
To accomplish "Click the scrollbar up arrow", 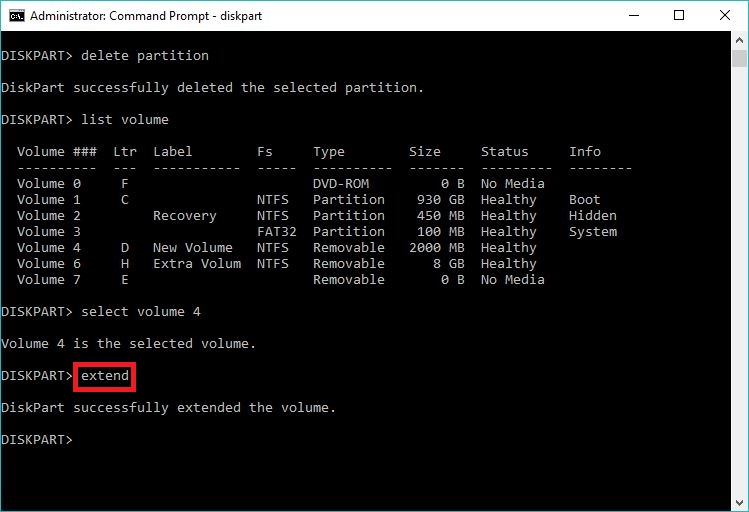I will click(739, 41).
